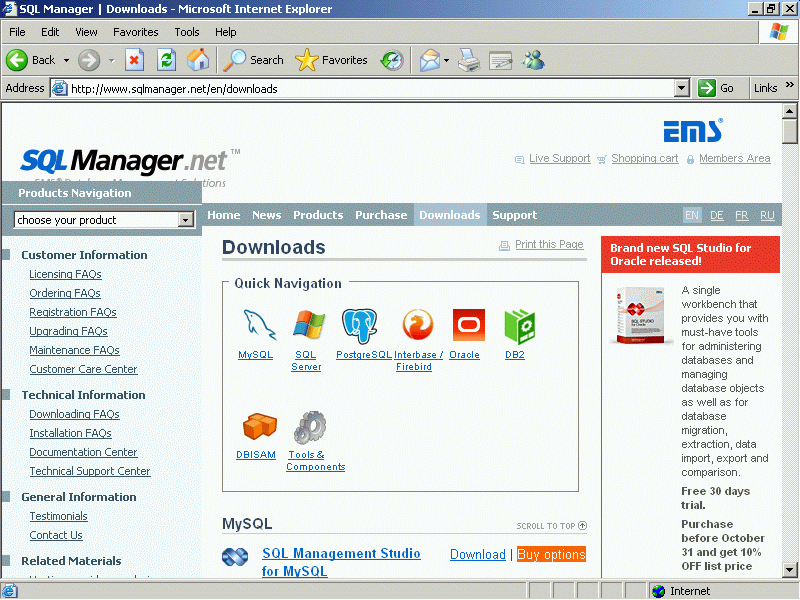The height and width of the screenshot is (600, 800).
Task: Click the red Oracle icon
Action: (469, 324)
